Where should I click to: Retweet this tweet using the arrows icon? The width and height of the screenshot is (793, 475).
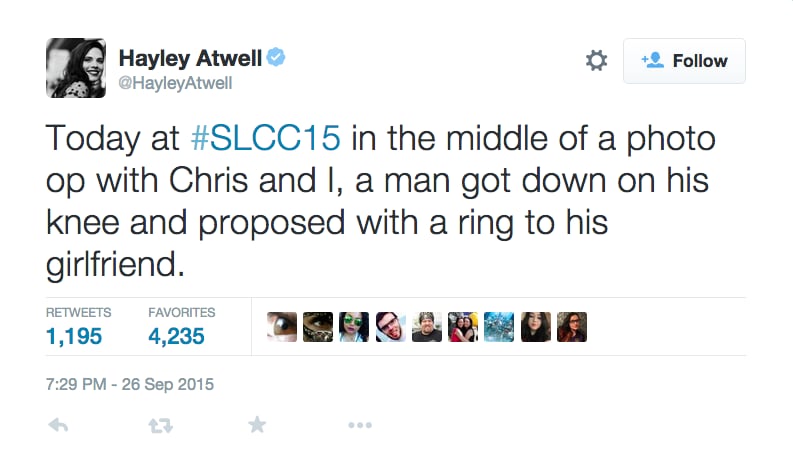point(161,425)
